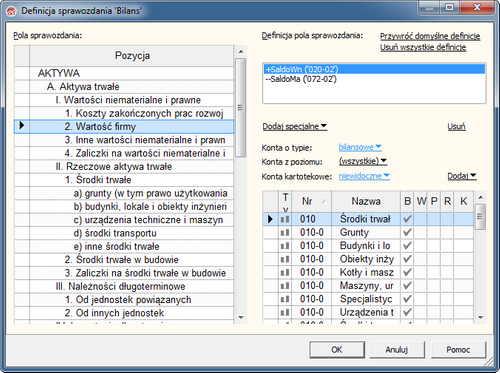This screenshot has width=500, height=373.
Task: Open the 'Dodaj specjalne' dropdown
Action: tap(295, 126)
